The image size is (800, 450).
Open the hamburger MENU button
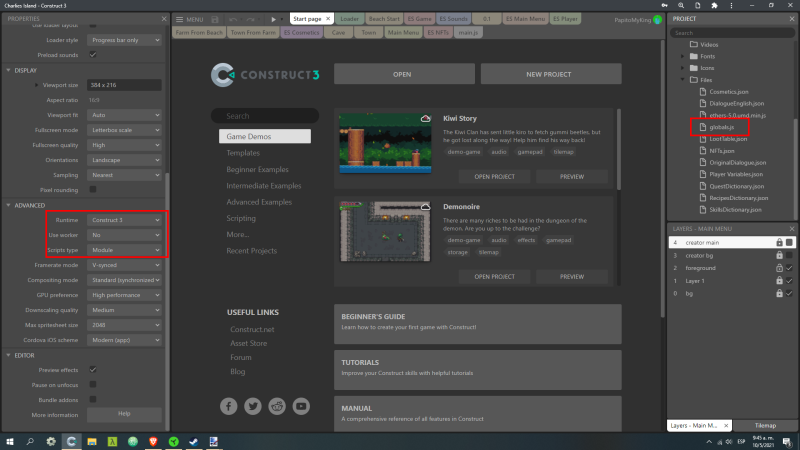pos(189,19)
